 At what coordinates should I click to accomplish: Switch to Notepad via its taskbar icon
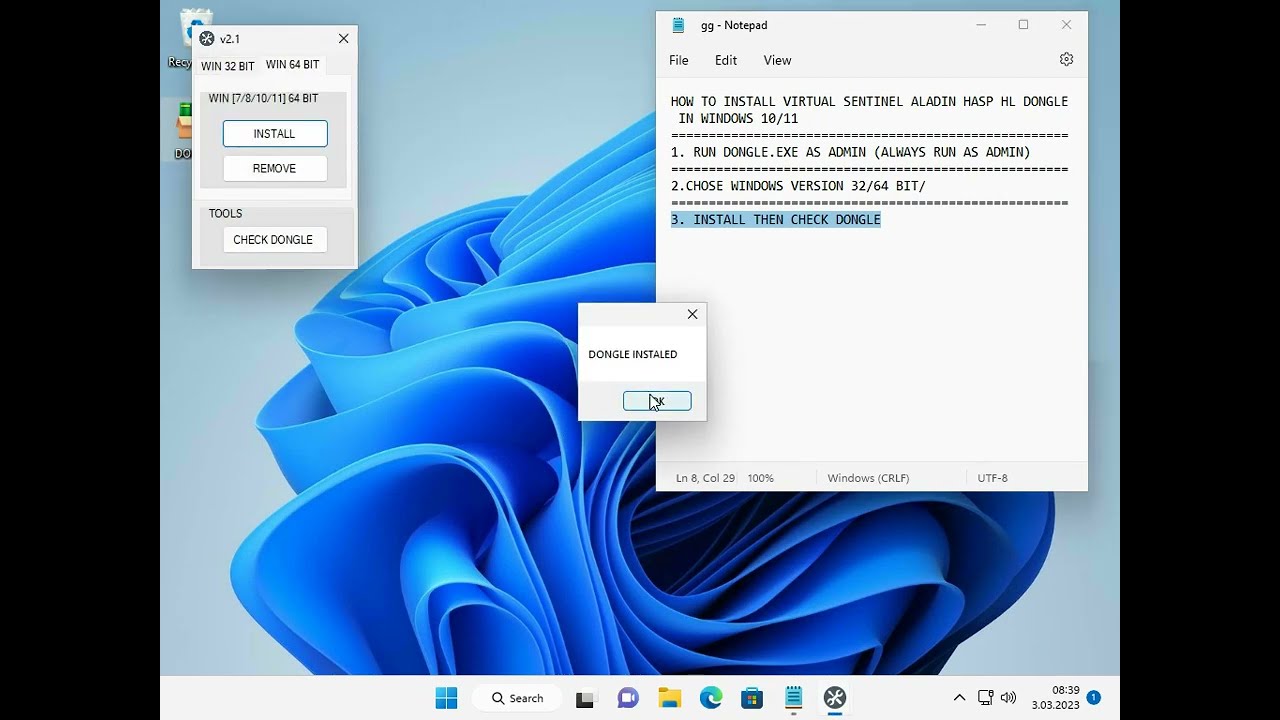click(x=793, y=698)
